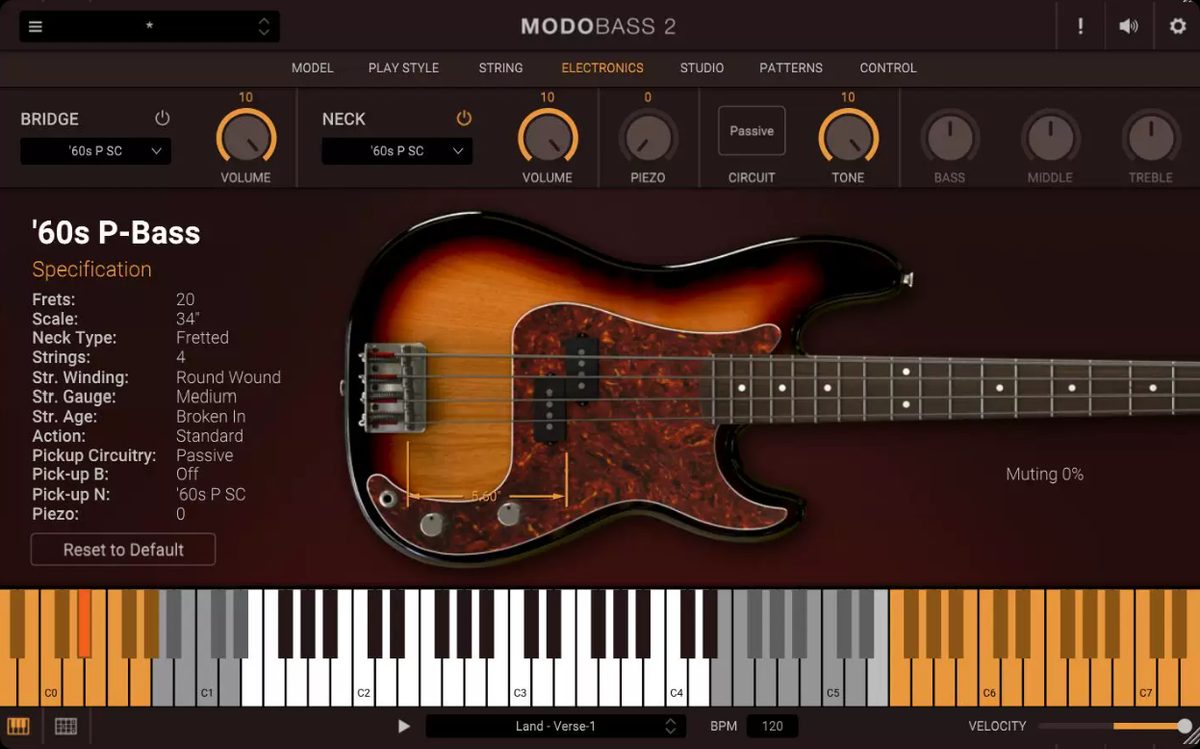Screen dimensions: 1200x749
Task: Click the TONE knob
Action: click(848, 138)
